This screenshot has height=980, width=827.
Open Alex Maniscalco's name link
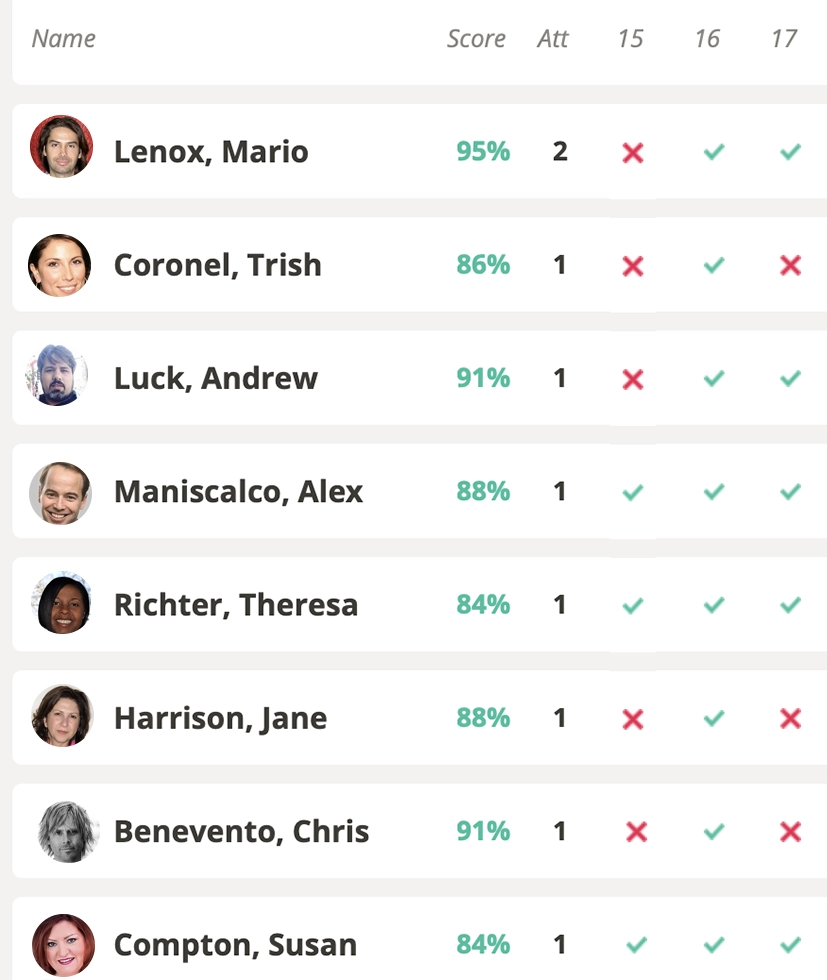click(x=238, y=492)
